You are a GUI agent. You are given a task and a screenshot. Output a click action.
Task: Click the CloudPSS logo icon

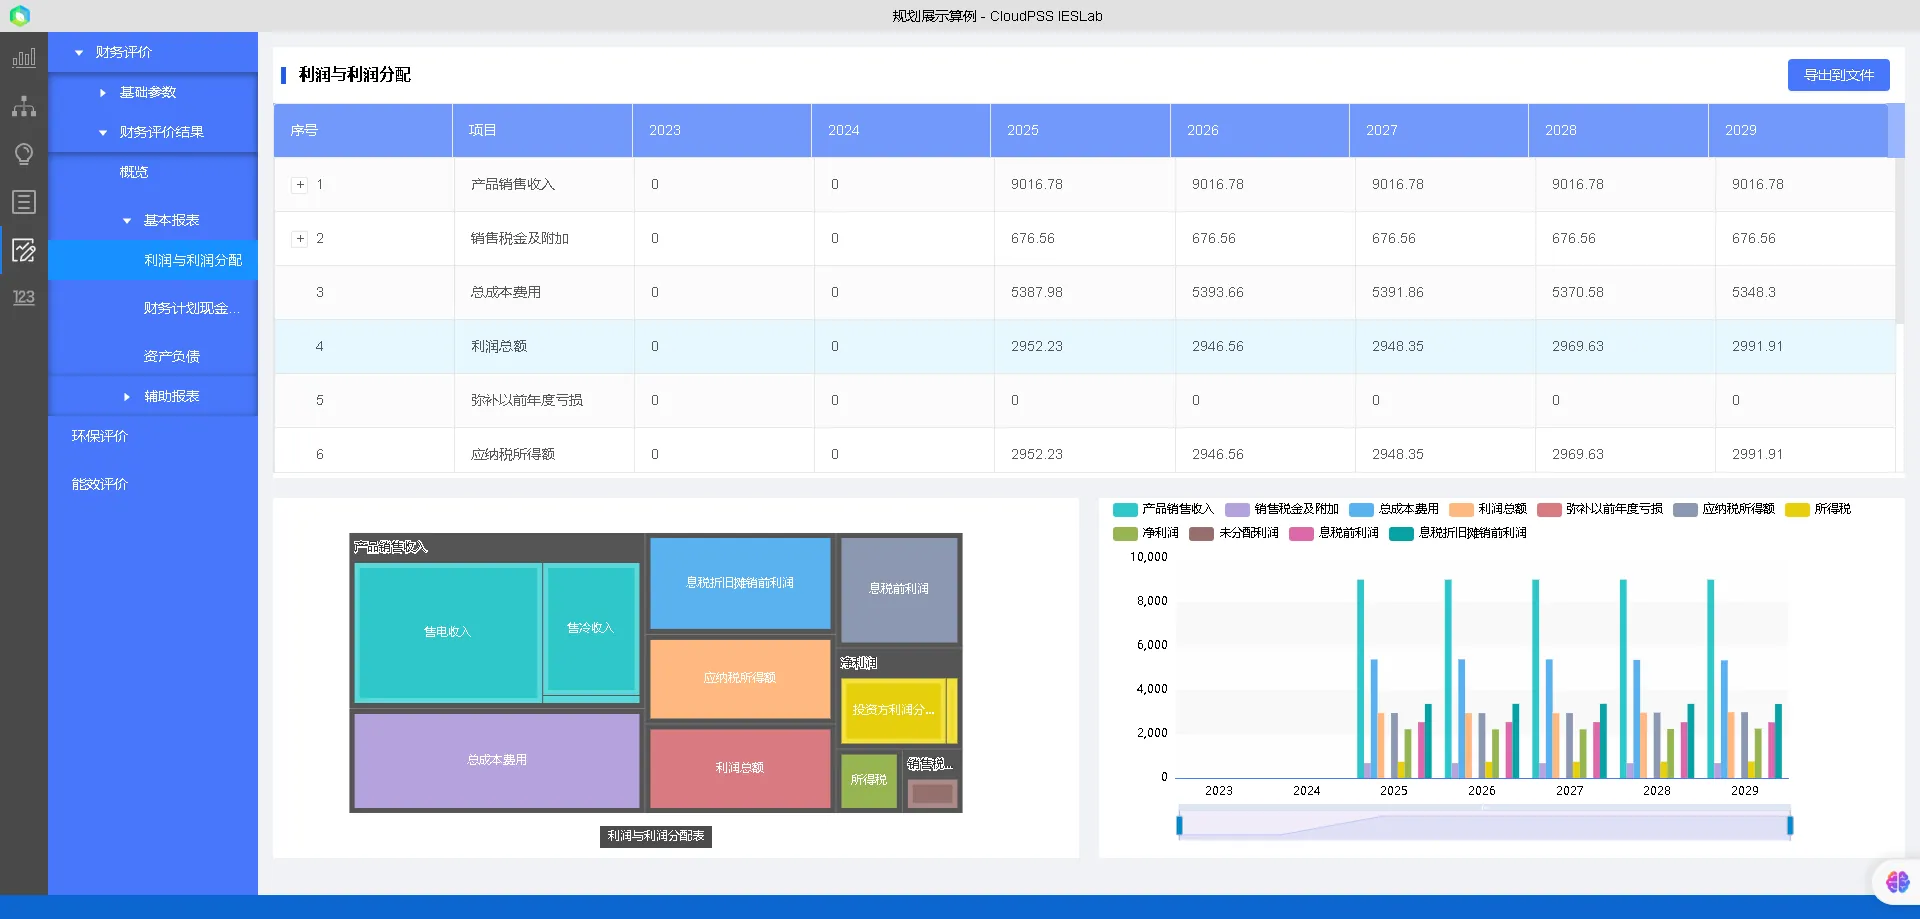coord(20,15)
